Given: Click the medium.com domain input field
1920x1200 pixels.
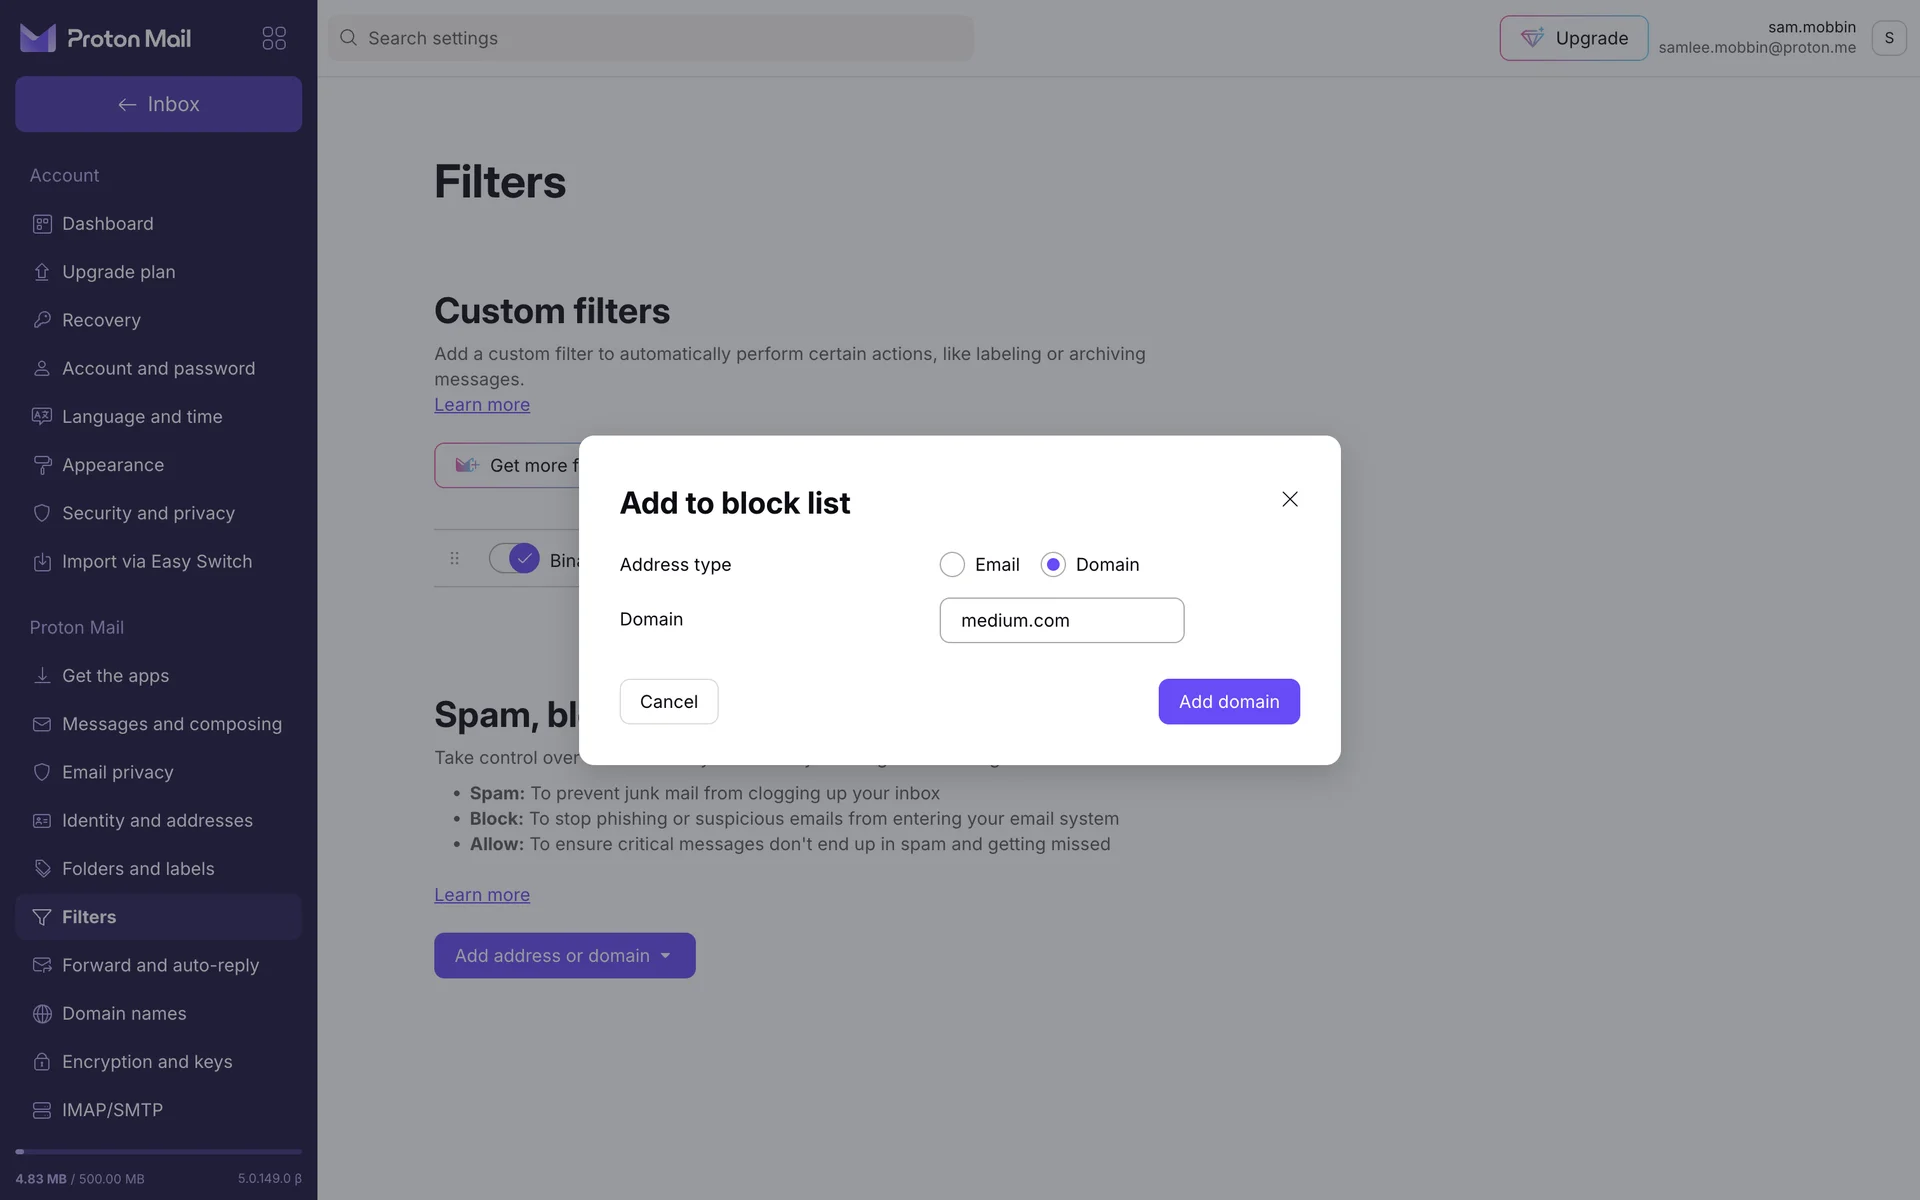Looking at the screenshot, I should tap(1061, 621).
